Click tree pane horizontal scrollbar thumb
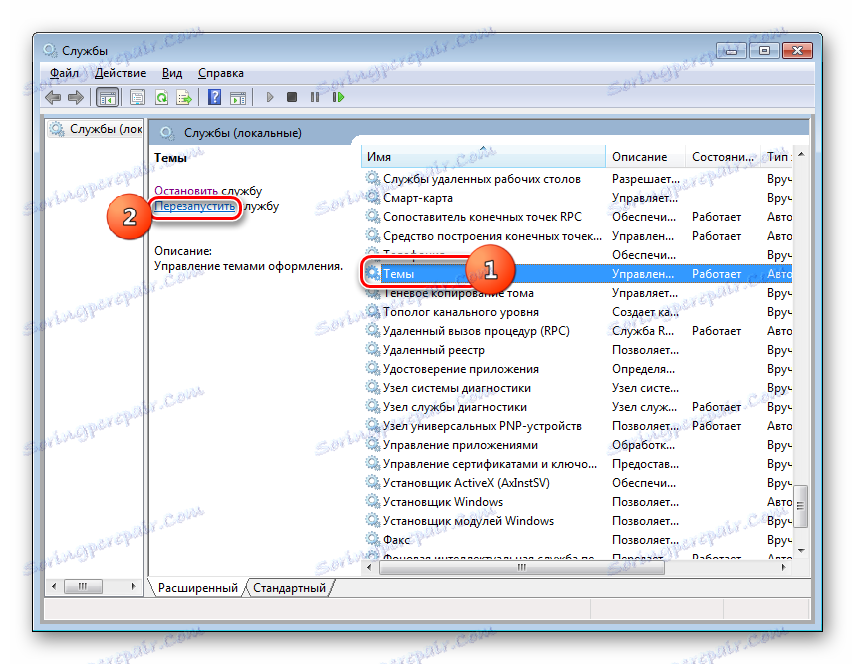This screenshot has height=664, width=855. (x=83, y=587)
